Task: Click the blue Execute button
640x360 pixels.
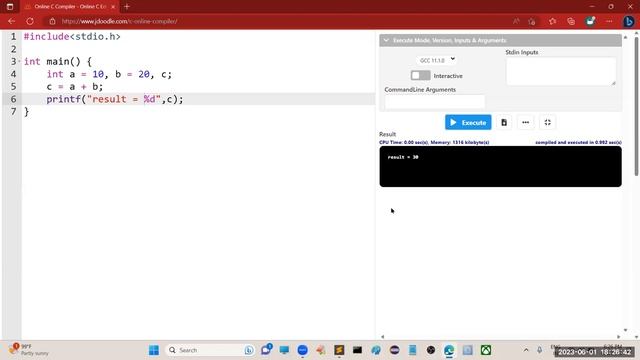Action: click(x=468, y=122)
